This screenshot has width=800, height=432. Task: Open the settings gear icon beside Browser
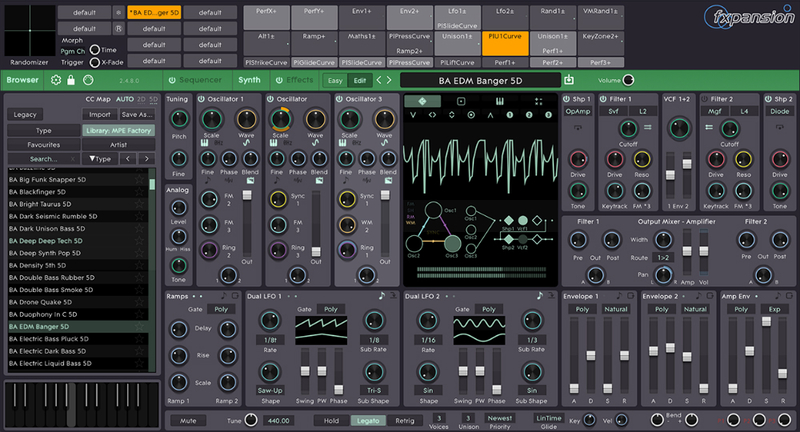(56, 80)
